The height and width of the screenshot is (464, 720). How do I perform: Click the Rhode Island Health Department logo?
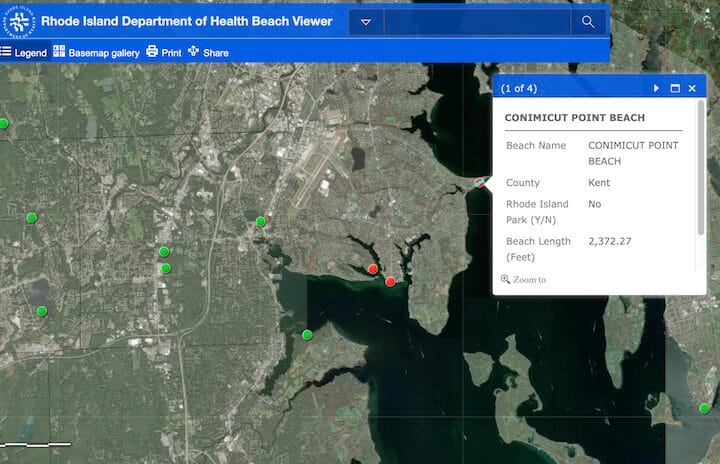coord(19,21)
